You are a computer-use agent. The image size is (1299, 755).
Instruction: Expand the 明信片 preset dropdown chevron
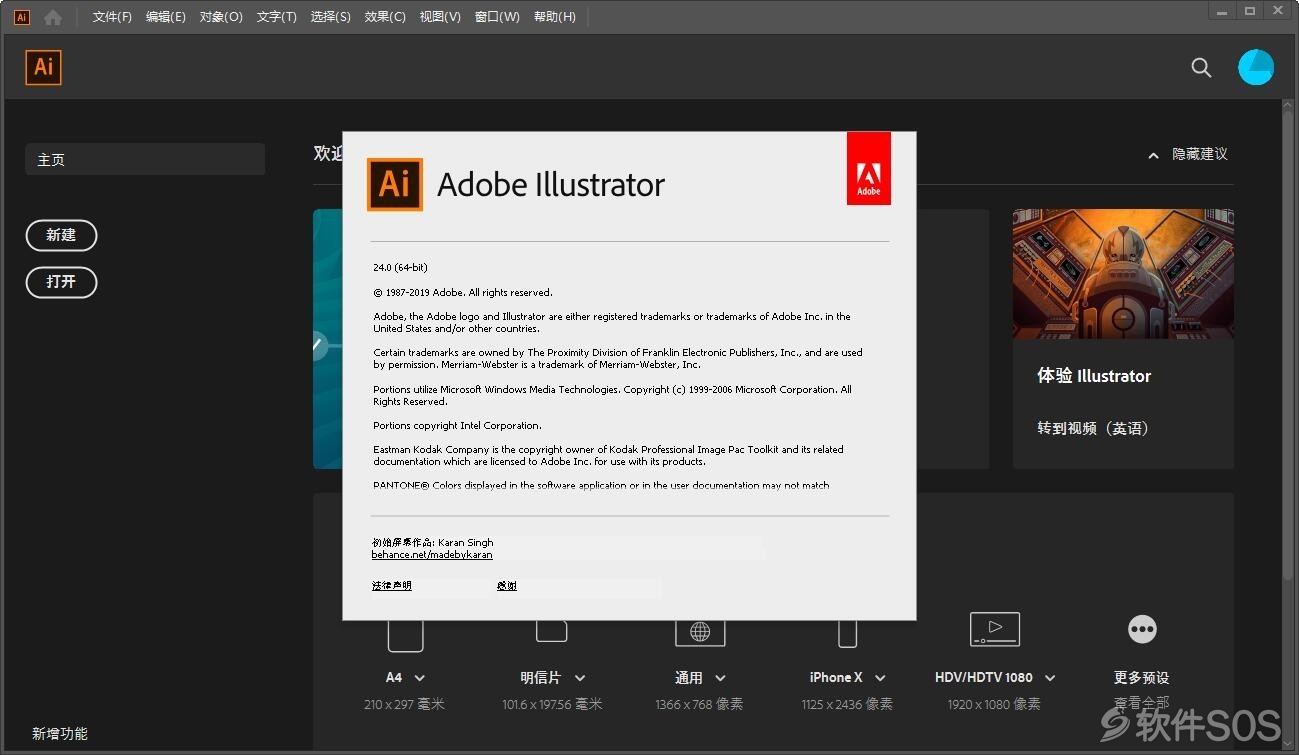[580, 678]
